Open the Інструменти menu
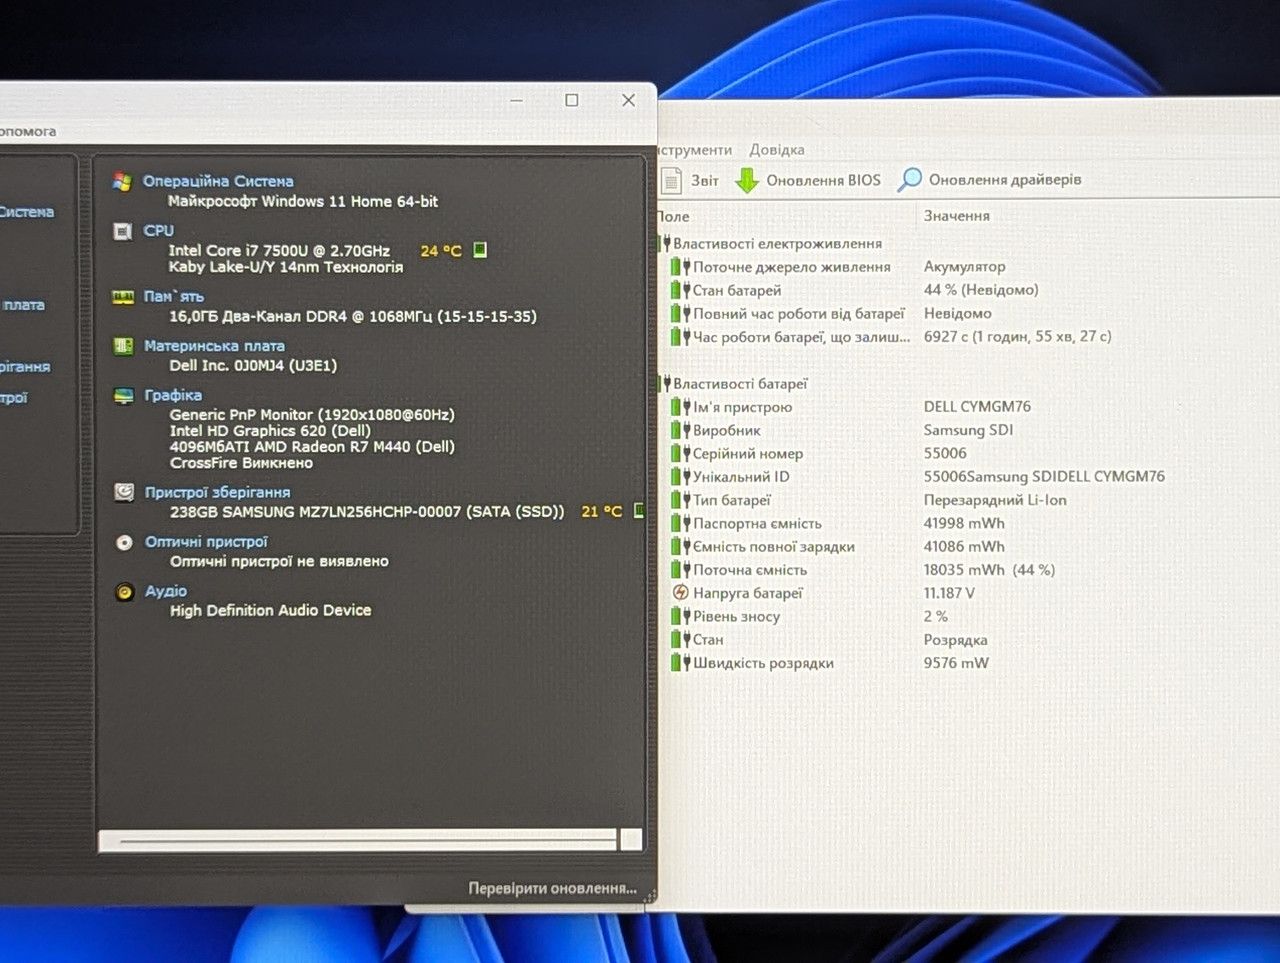The width and height of the screenshot is (1280, 963). (694, 150)
